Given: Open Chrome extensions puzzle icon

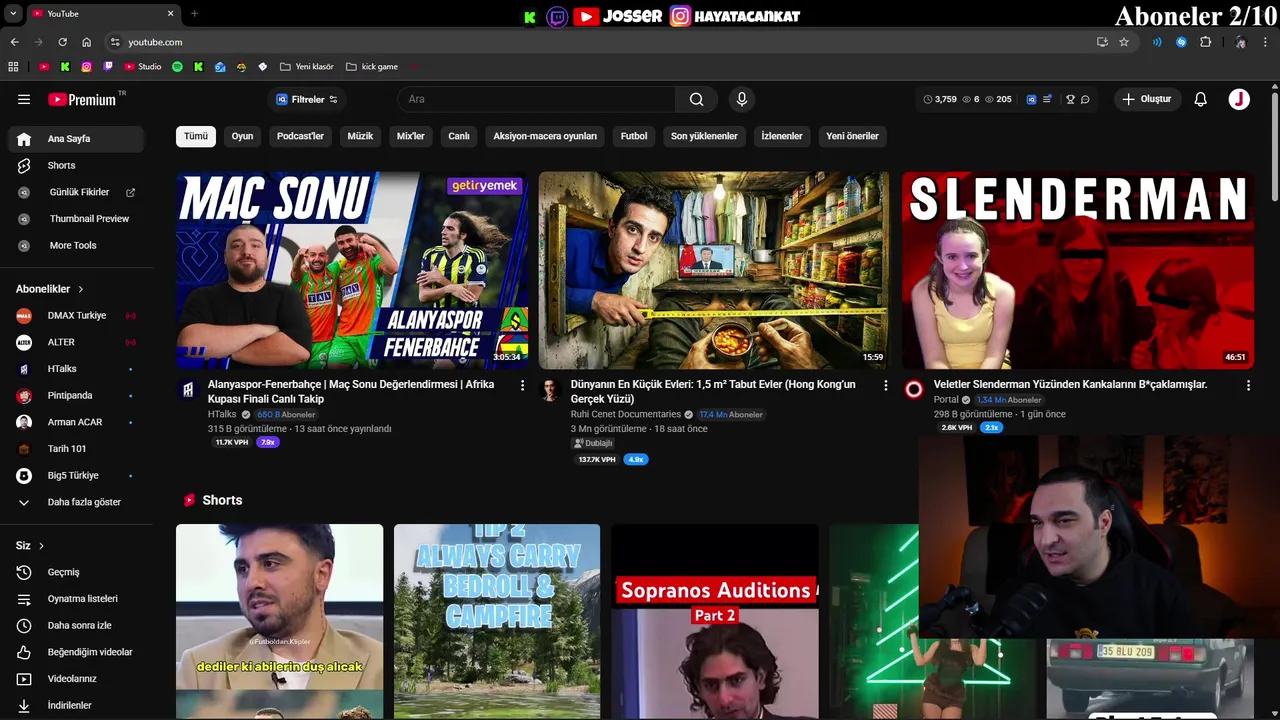Looking at the screenshot, I should pyautogui.click(x=1205, y=42).
